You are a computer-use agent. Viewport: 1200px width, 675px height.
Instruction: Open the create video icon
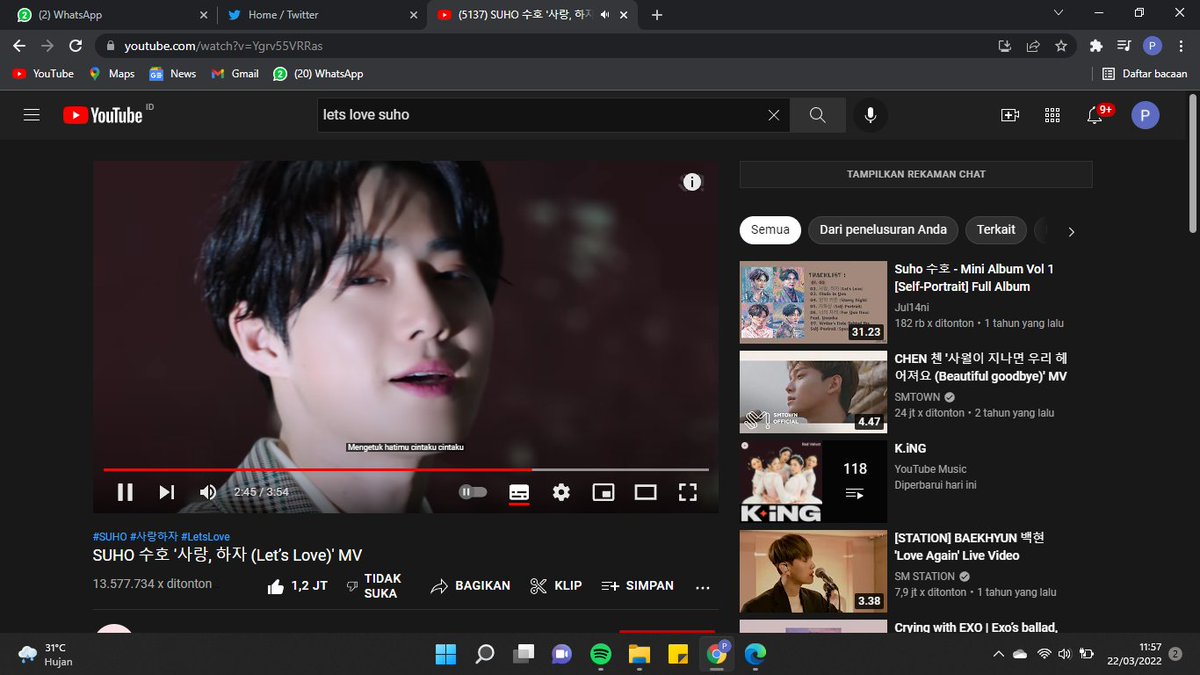(1010, 115)
